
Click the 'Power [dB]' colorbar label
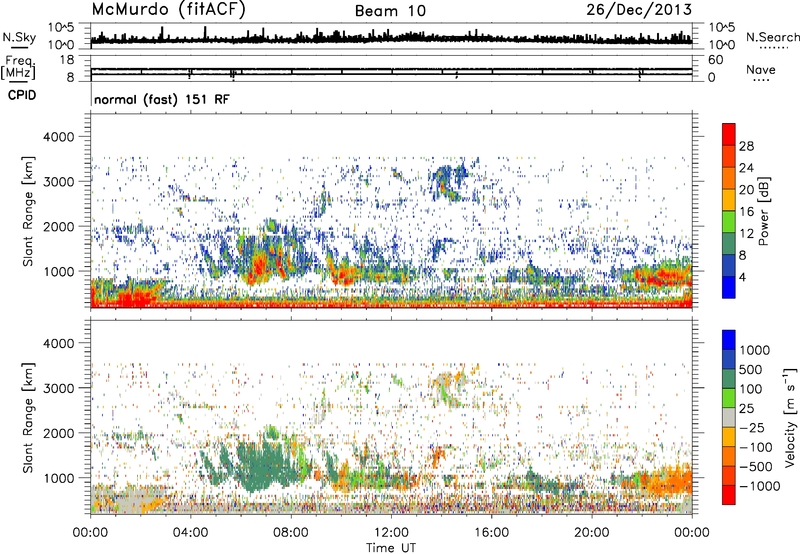(x=763, y=211)
